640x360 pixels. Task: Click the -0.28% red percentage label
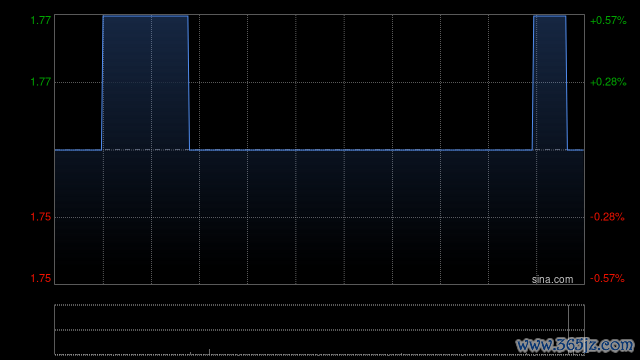click(x=607, y=217)
